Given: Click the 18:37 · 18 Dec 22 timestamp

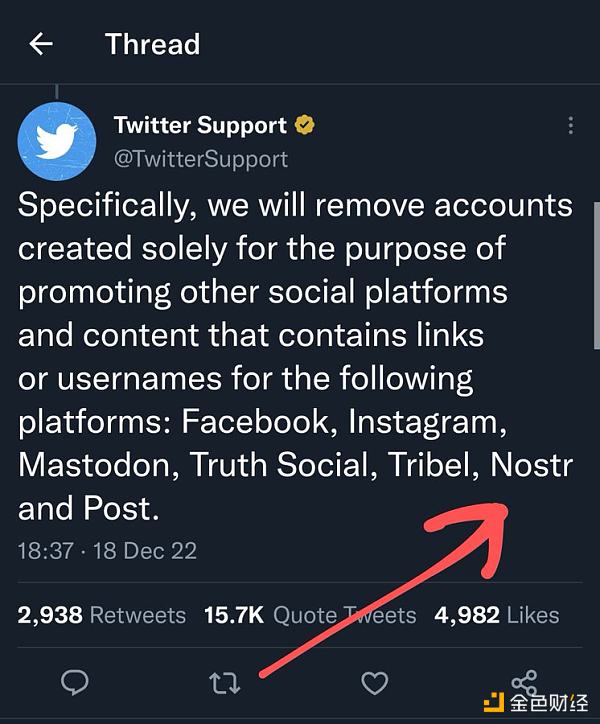Looking at the screenshot, I should [107, 550].
